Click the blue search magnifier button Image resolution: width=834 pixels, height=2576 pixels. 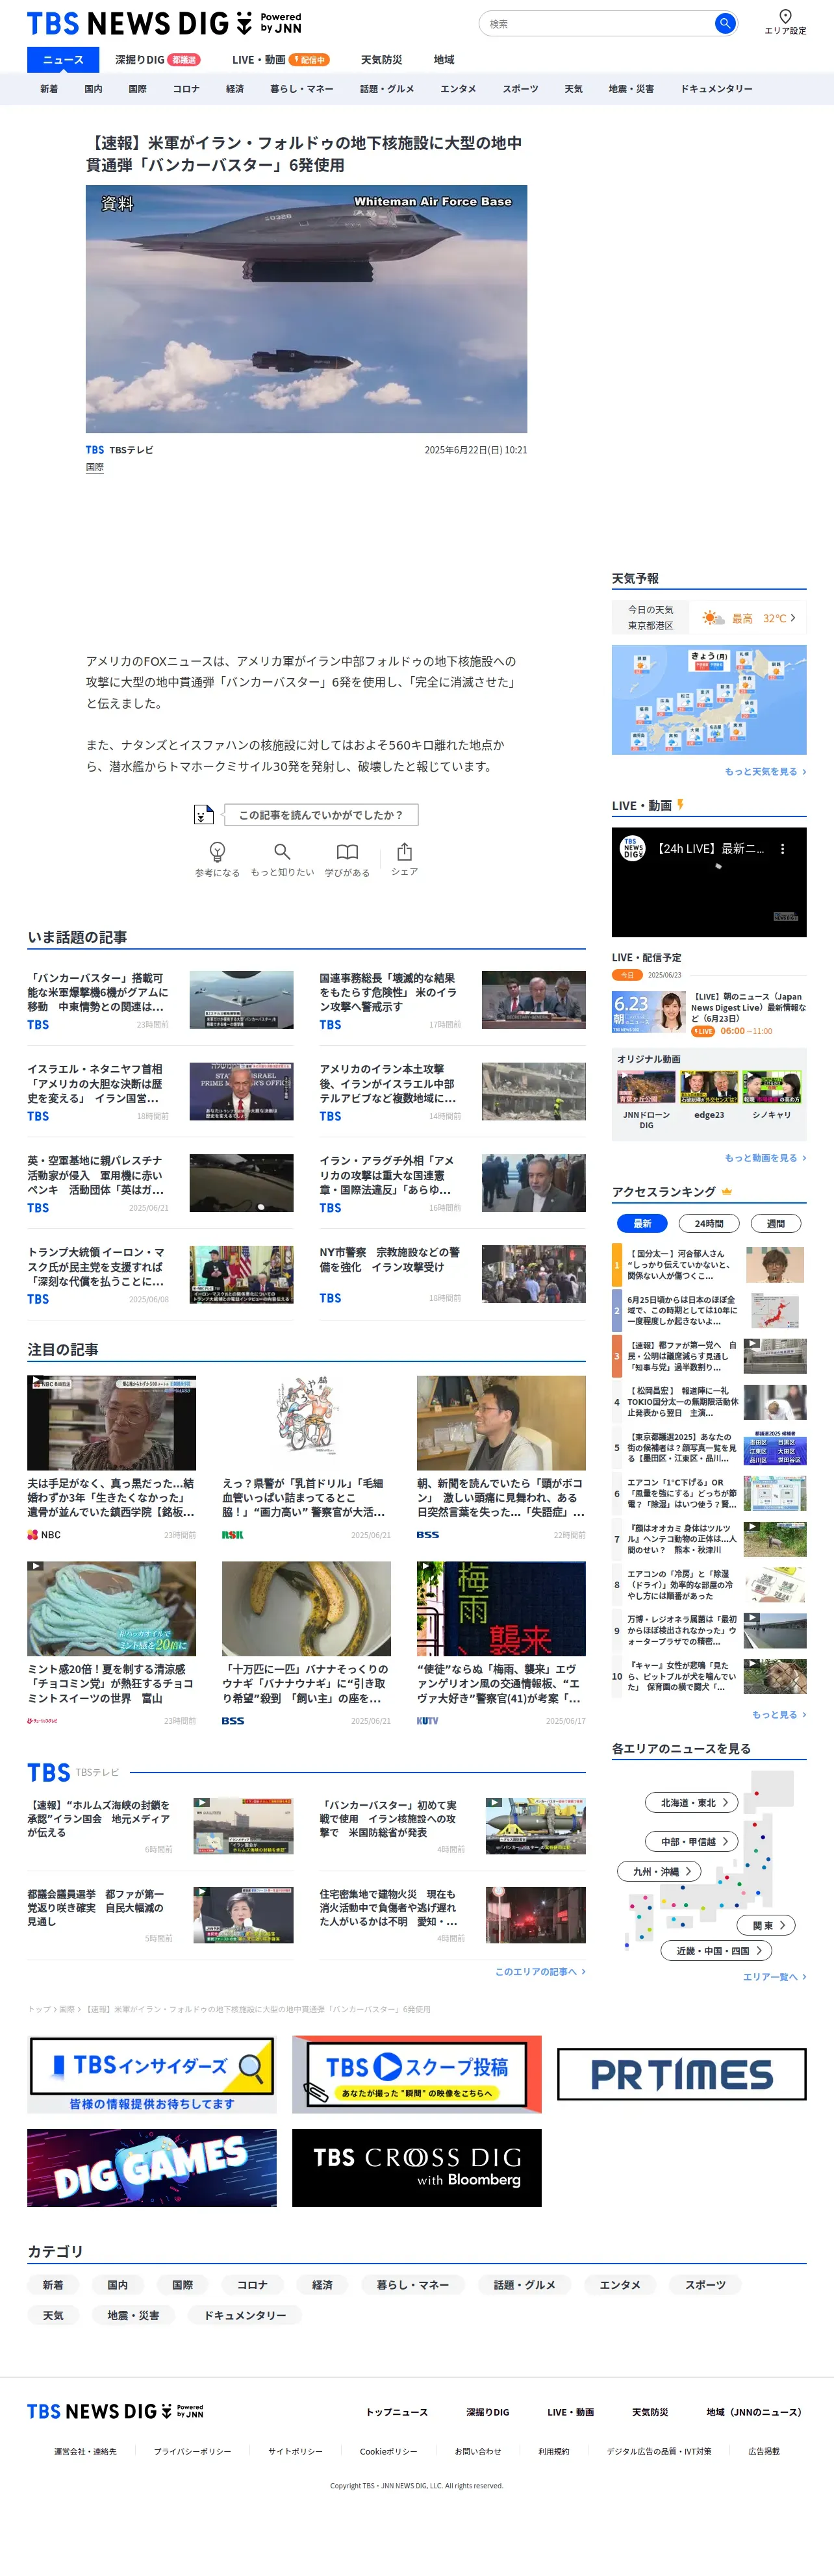[x=725, y=23]
